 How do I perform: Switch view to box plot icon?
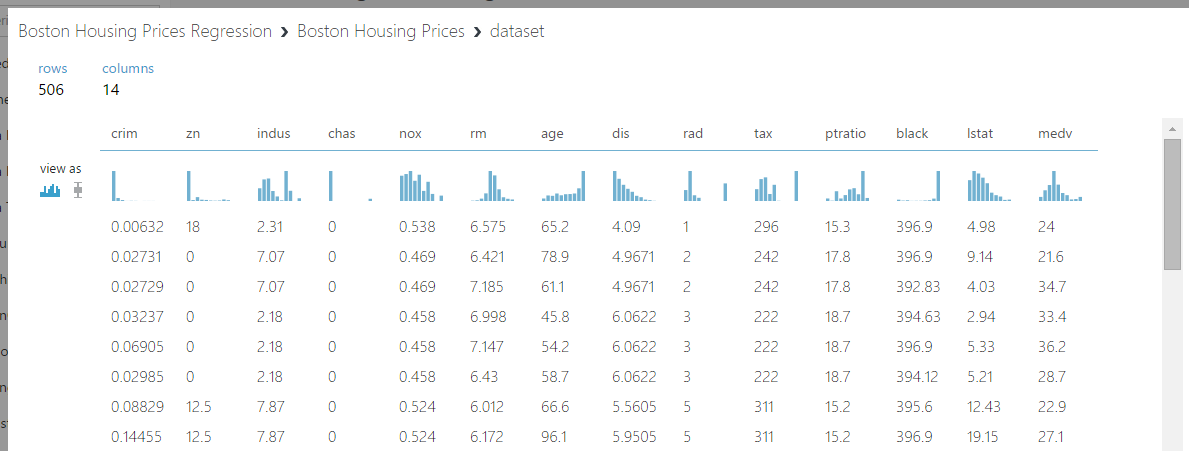click(77, 191)
